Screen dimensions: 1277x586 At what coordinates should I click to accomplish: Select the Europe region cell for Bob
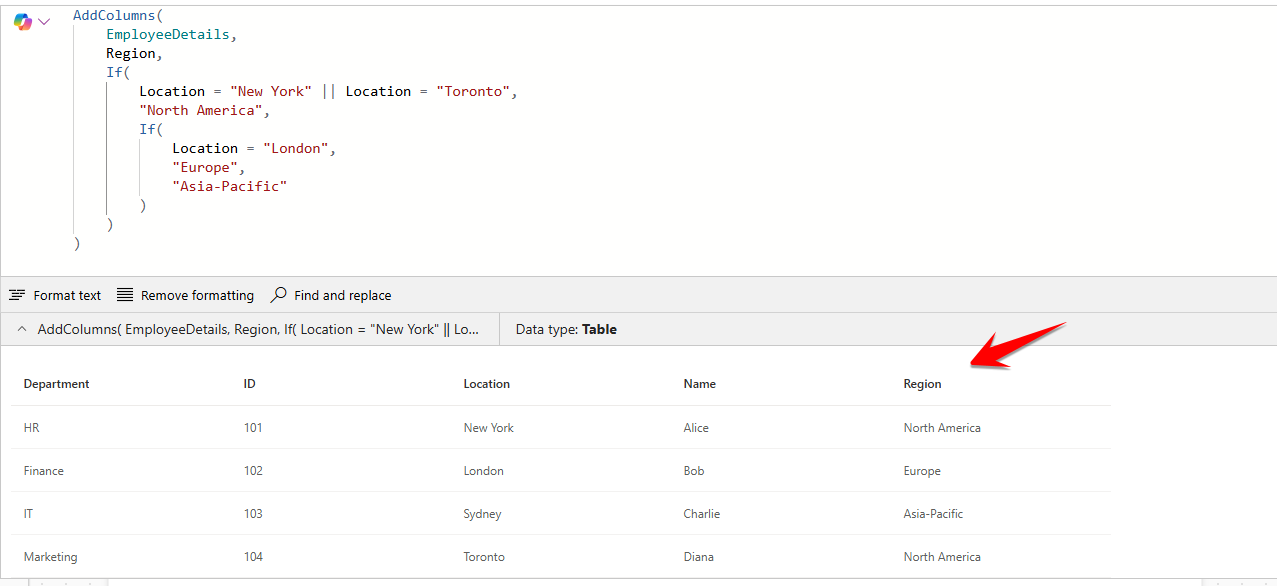tap(922, 471)
